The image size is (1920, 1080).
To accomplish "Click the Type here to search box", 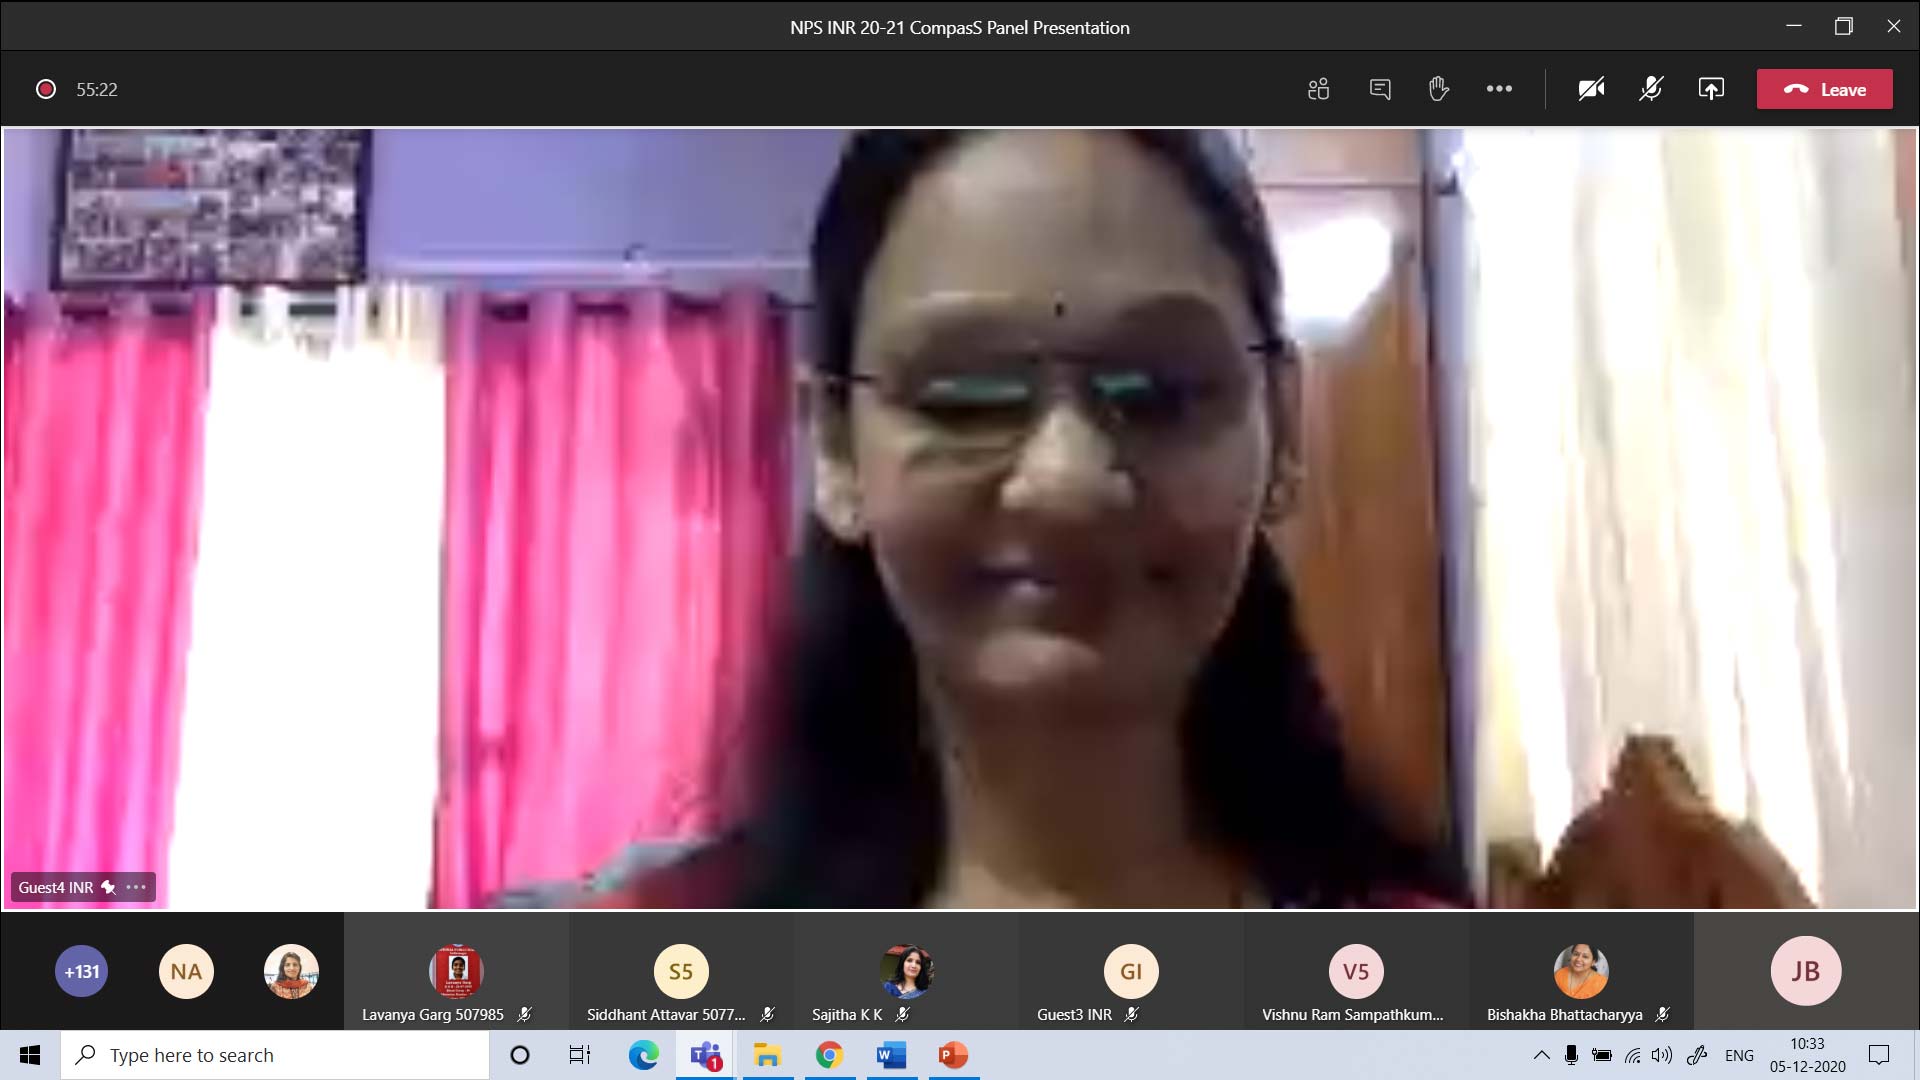I will point(275,1055).
